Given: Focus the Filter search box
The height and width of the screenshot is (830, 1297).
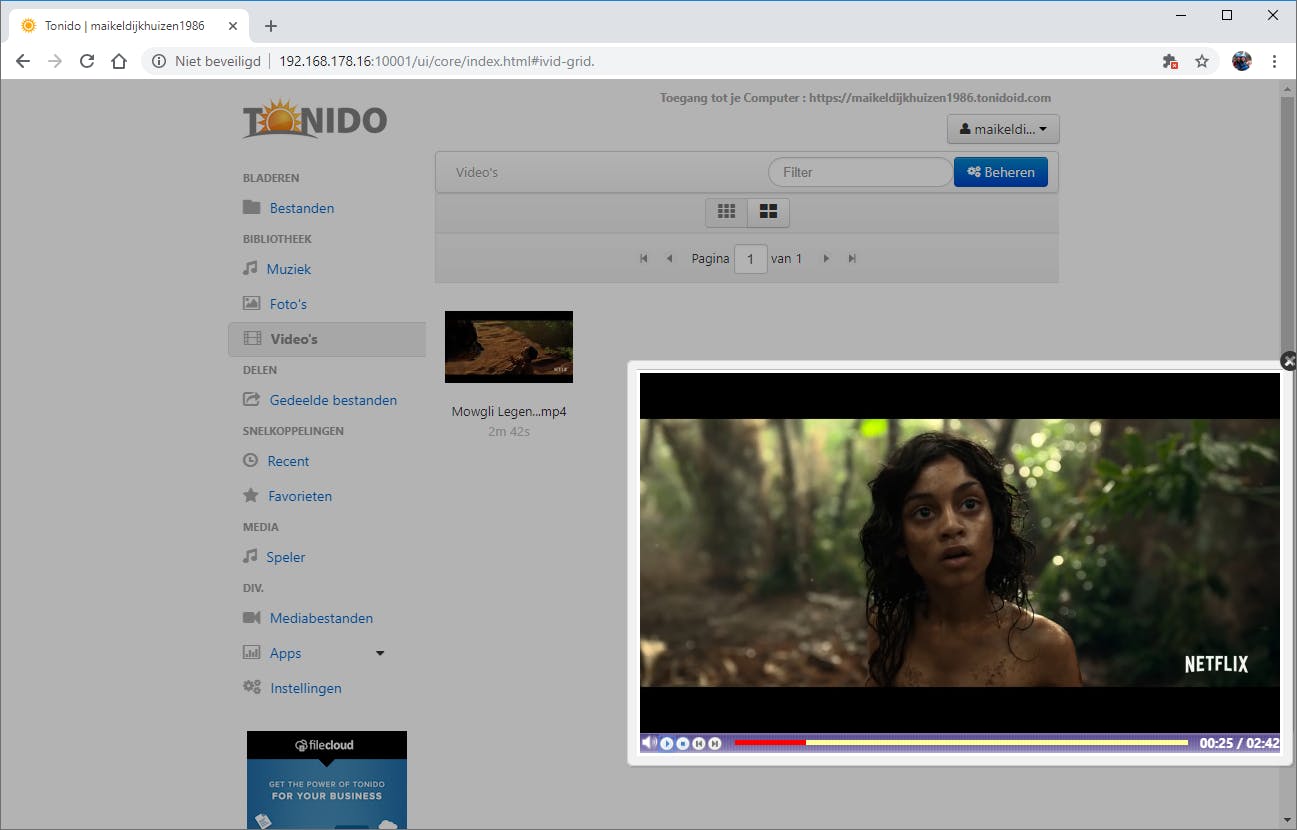Looking at the screenshot, I should [860, 172].
